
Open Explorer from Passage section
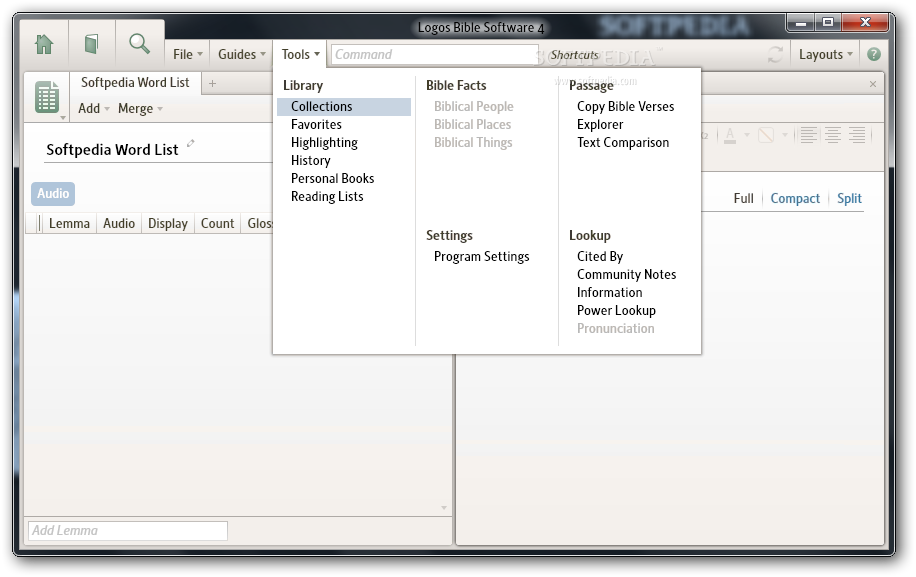pos(600,124)
